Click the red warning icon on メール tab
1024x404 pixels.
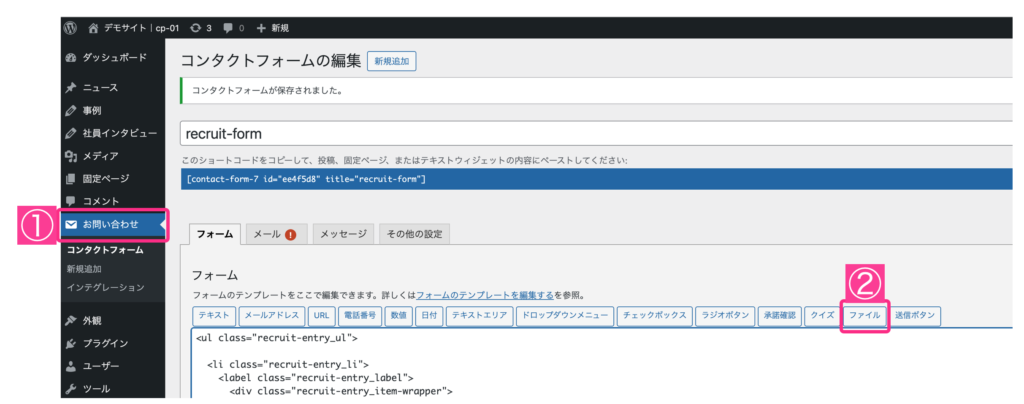point(291,235)
